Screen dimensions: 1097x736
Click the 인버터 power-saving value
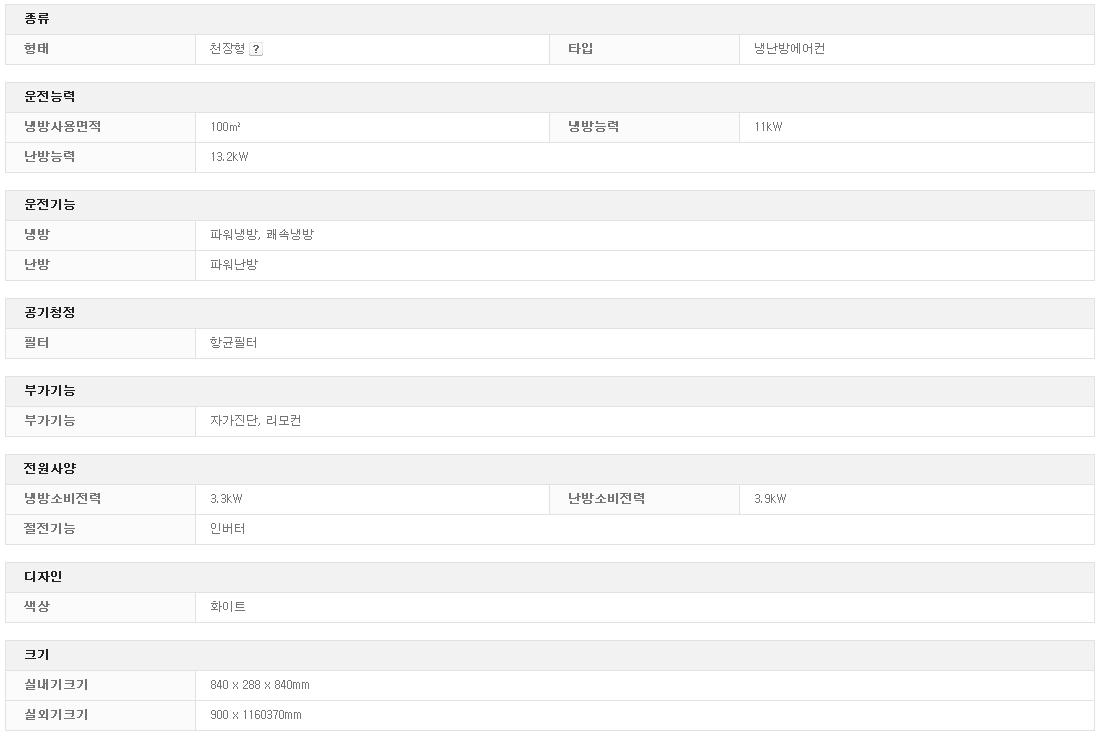pyautogui.click(x=227, y=529)
